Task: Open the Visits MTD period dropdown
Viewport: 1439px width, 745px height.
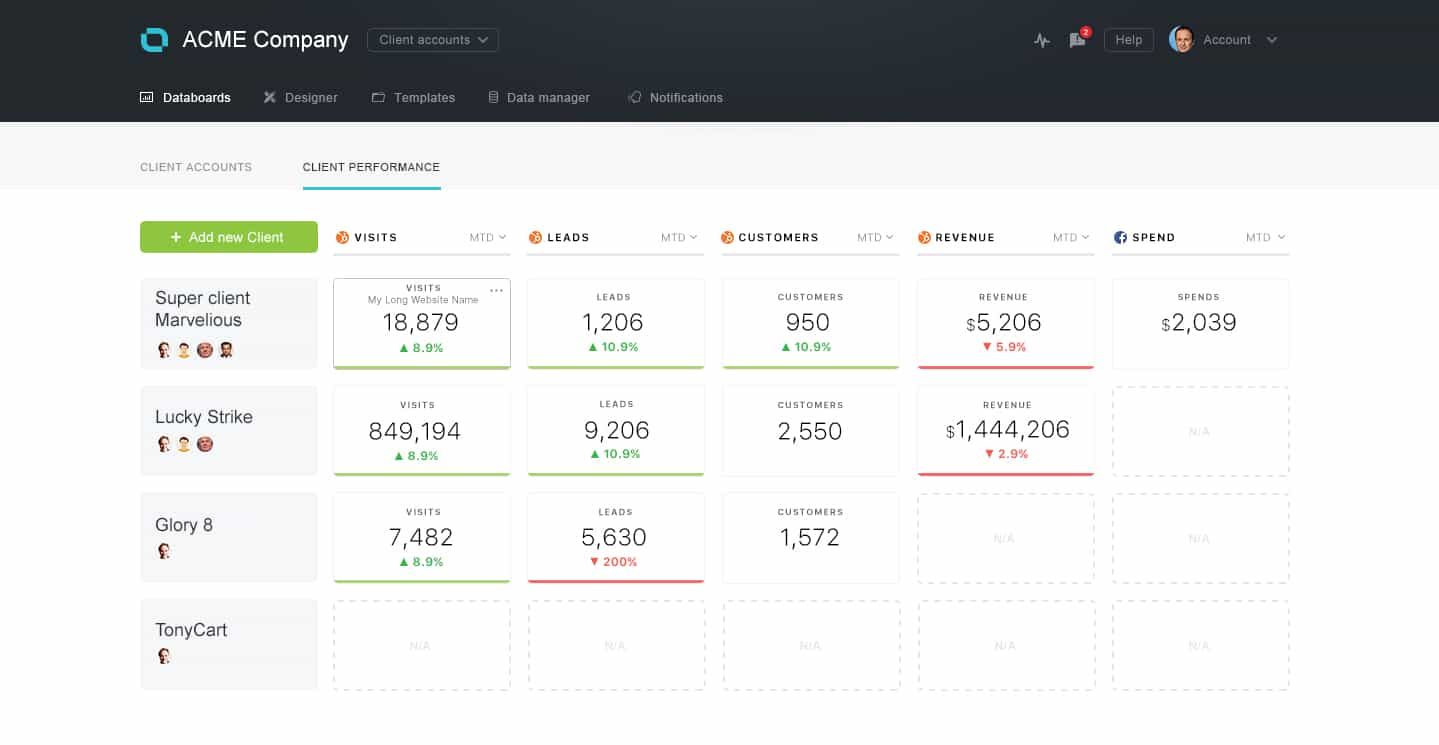Action: click(488, 238)
